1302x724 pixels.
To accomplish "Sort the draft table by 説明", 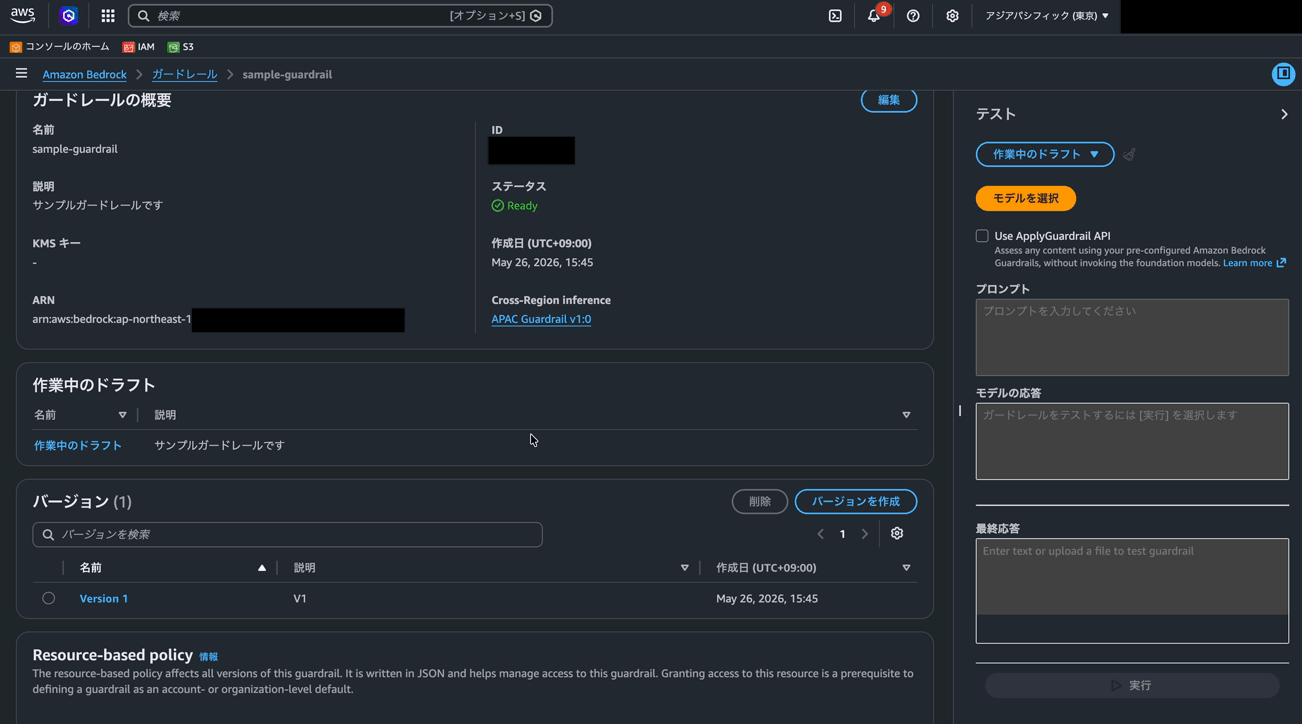I will click(906, 415).
